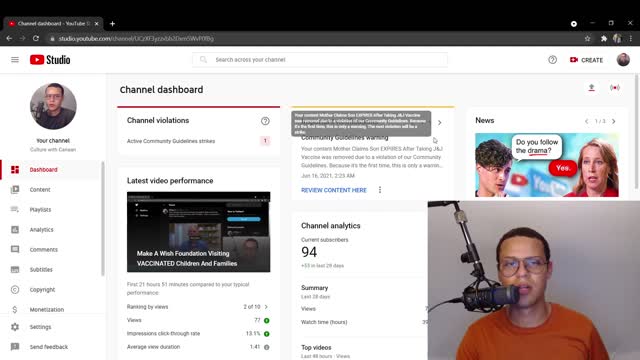Open Settings gear in the sidebar
The width and height of the screenshot is (640, 360).
coord(15,327)
